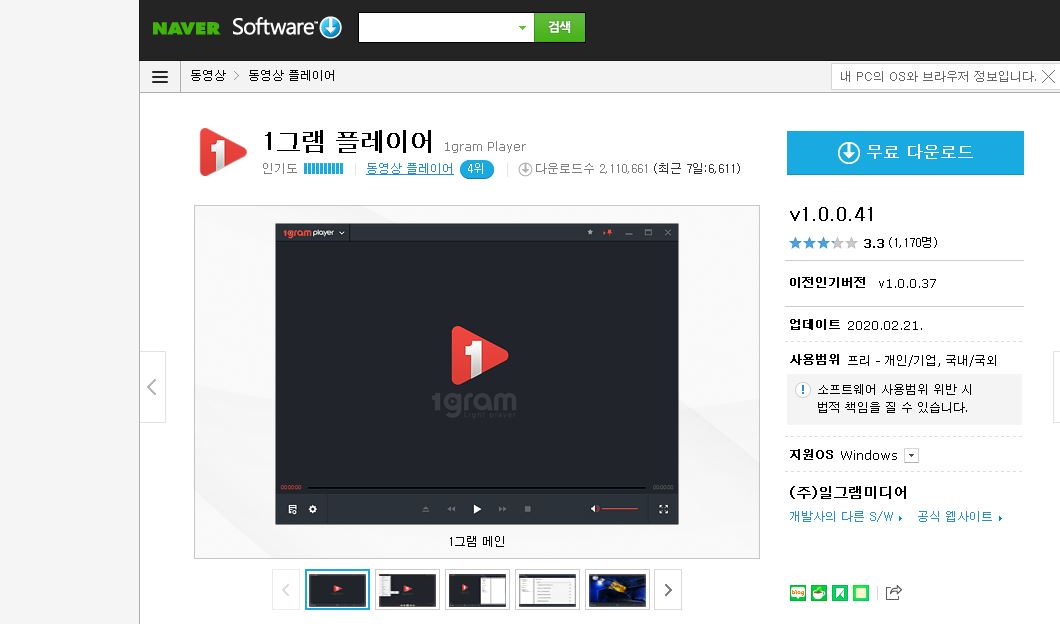The image size is (1060, 624).
Task: Click the eject icon in player screenshot
Action: 425,509
